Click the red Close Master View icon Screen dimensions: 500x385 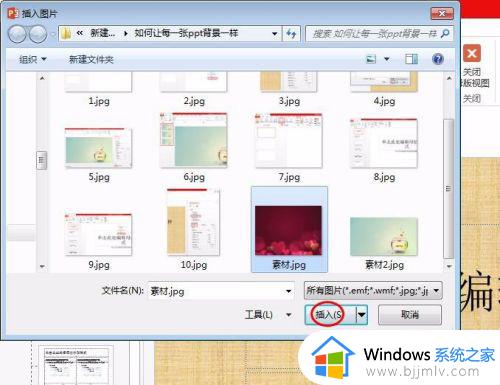tap(472, 53)
